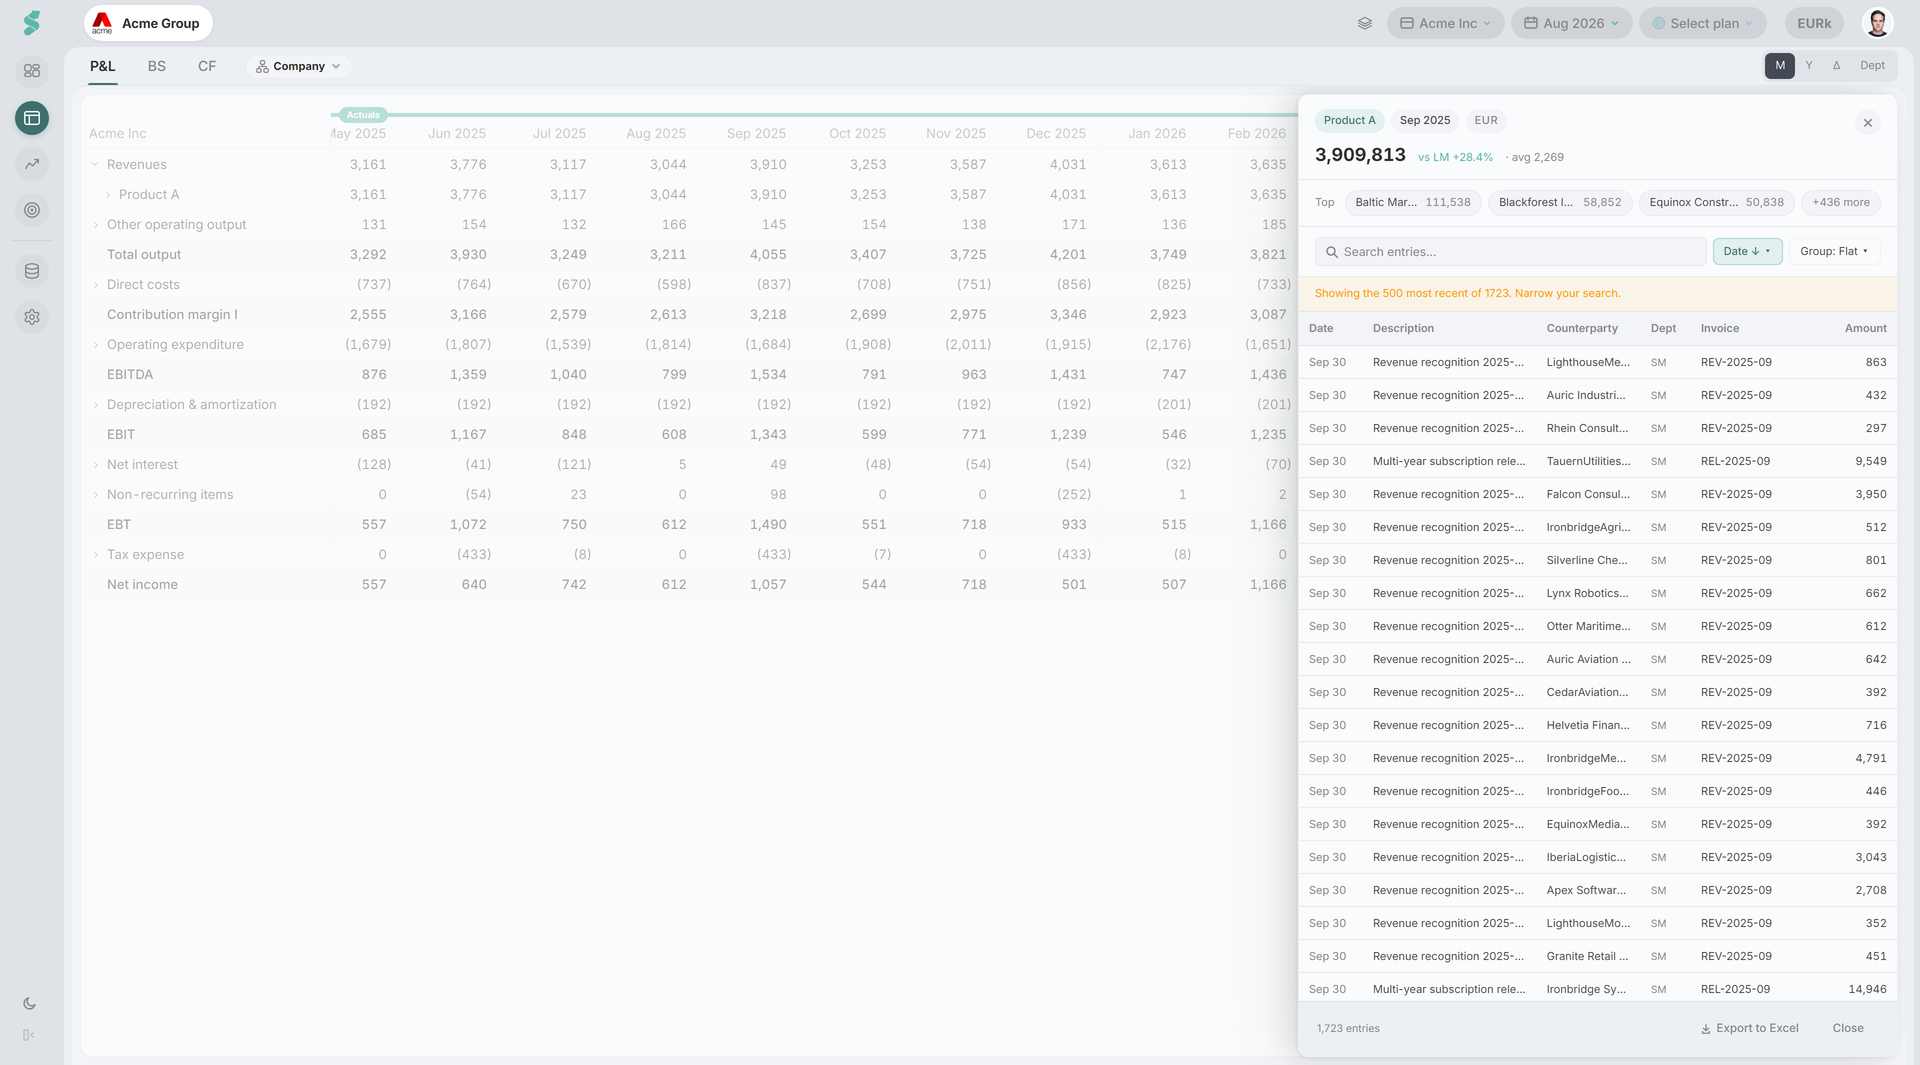Switch to the P&L tab

pos(102,66)
